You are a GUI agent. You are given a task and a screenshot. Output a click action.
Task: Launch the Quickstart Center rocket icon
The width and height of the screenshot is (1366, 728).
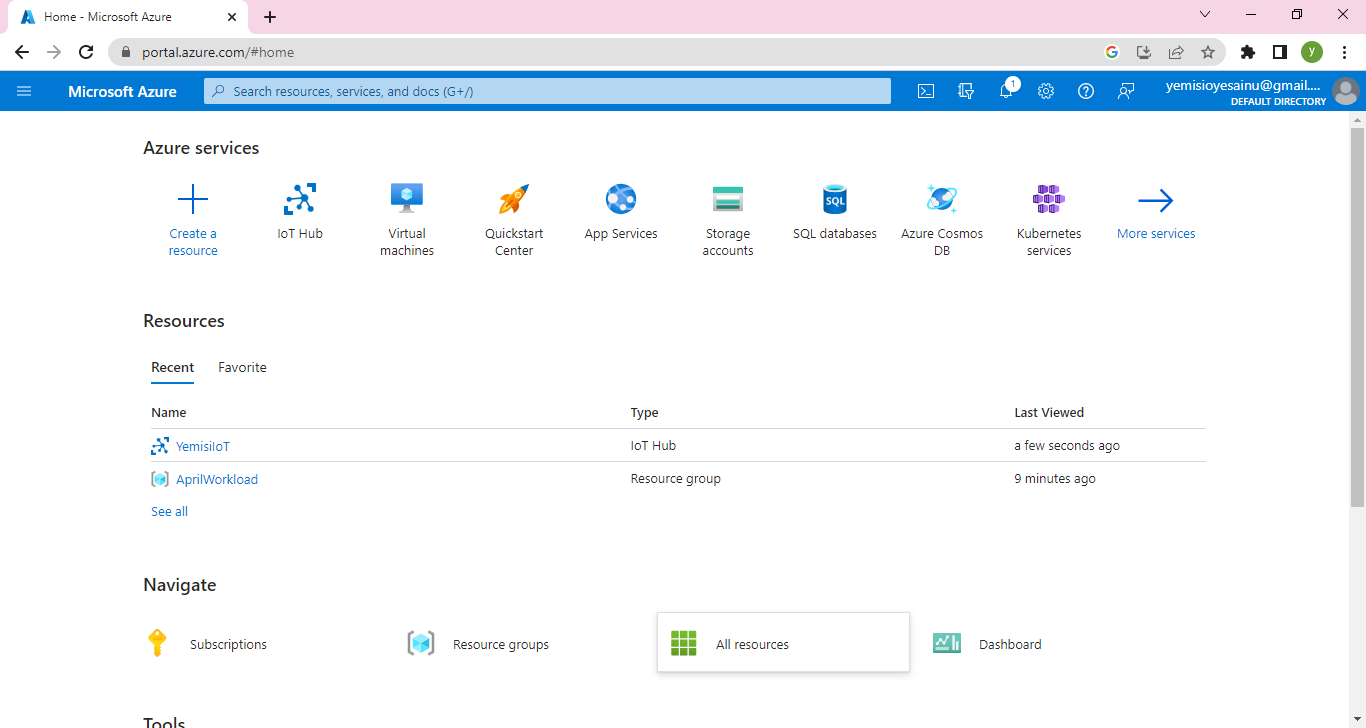click(514, 200)
